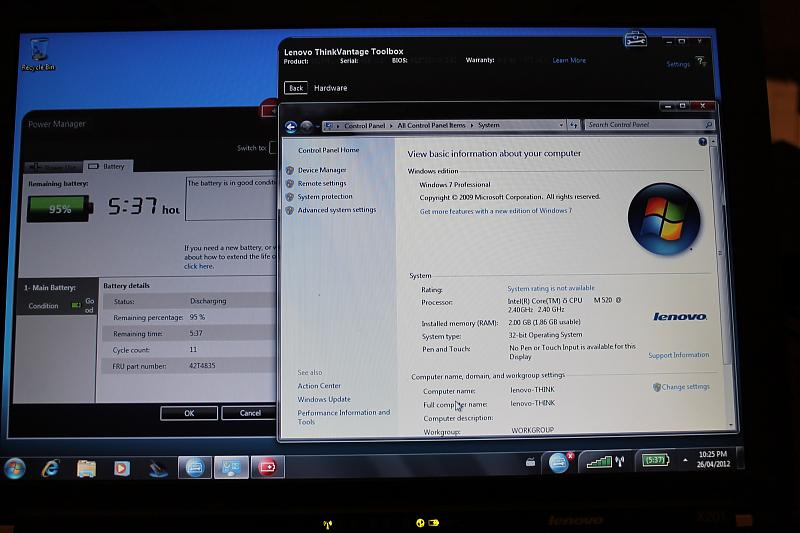Click the Windows Start orb
The image size is (800, 533).
14,468
